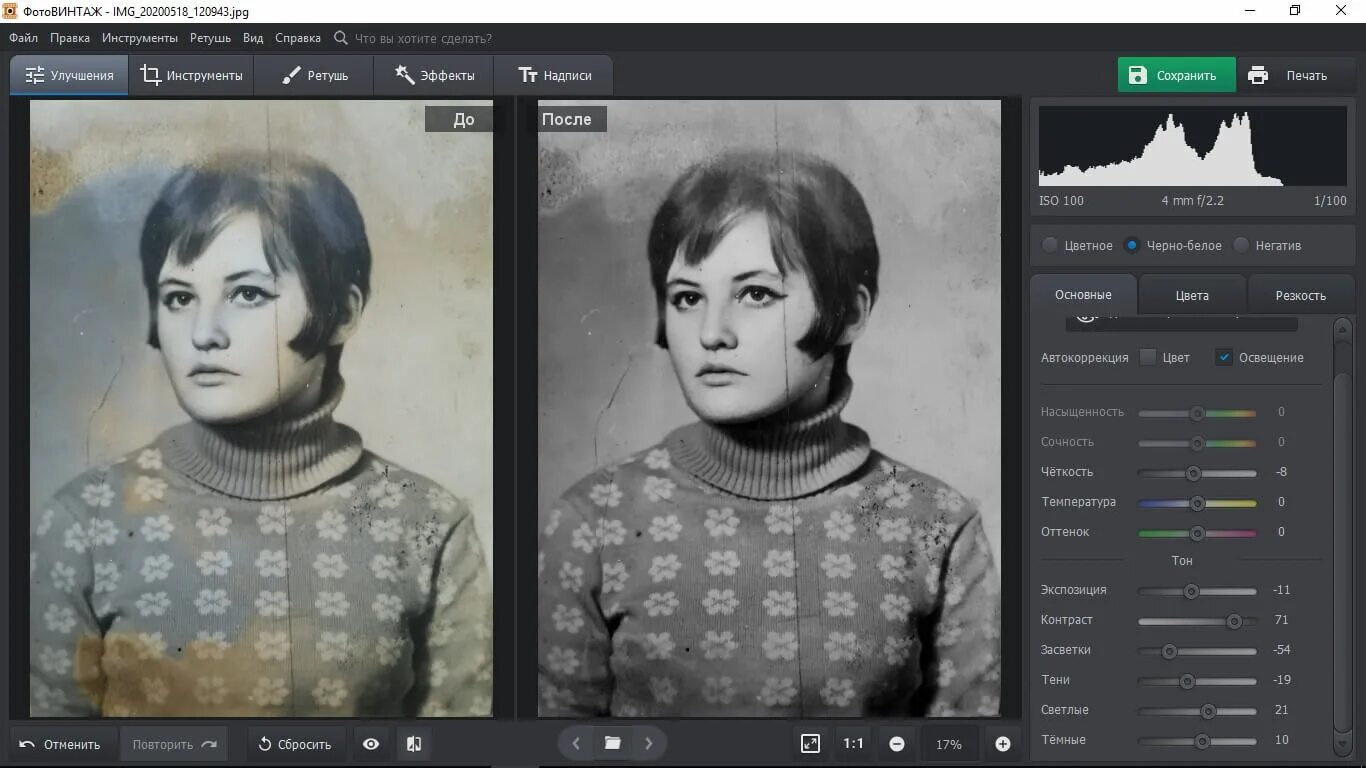Open the Вид menu
The width and height of the screenshot is (1366, 768).
click(x=253, y=38)
